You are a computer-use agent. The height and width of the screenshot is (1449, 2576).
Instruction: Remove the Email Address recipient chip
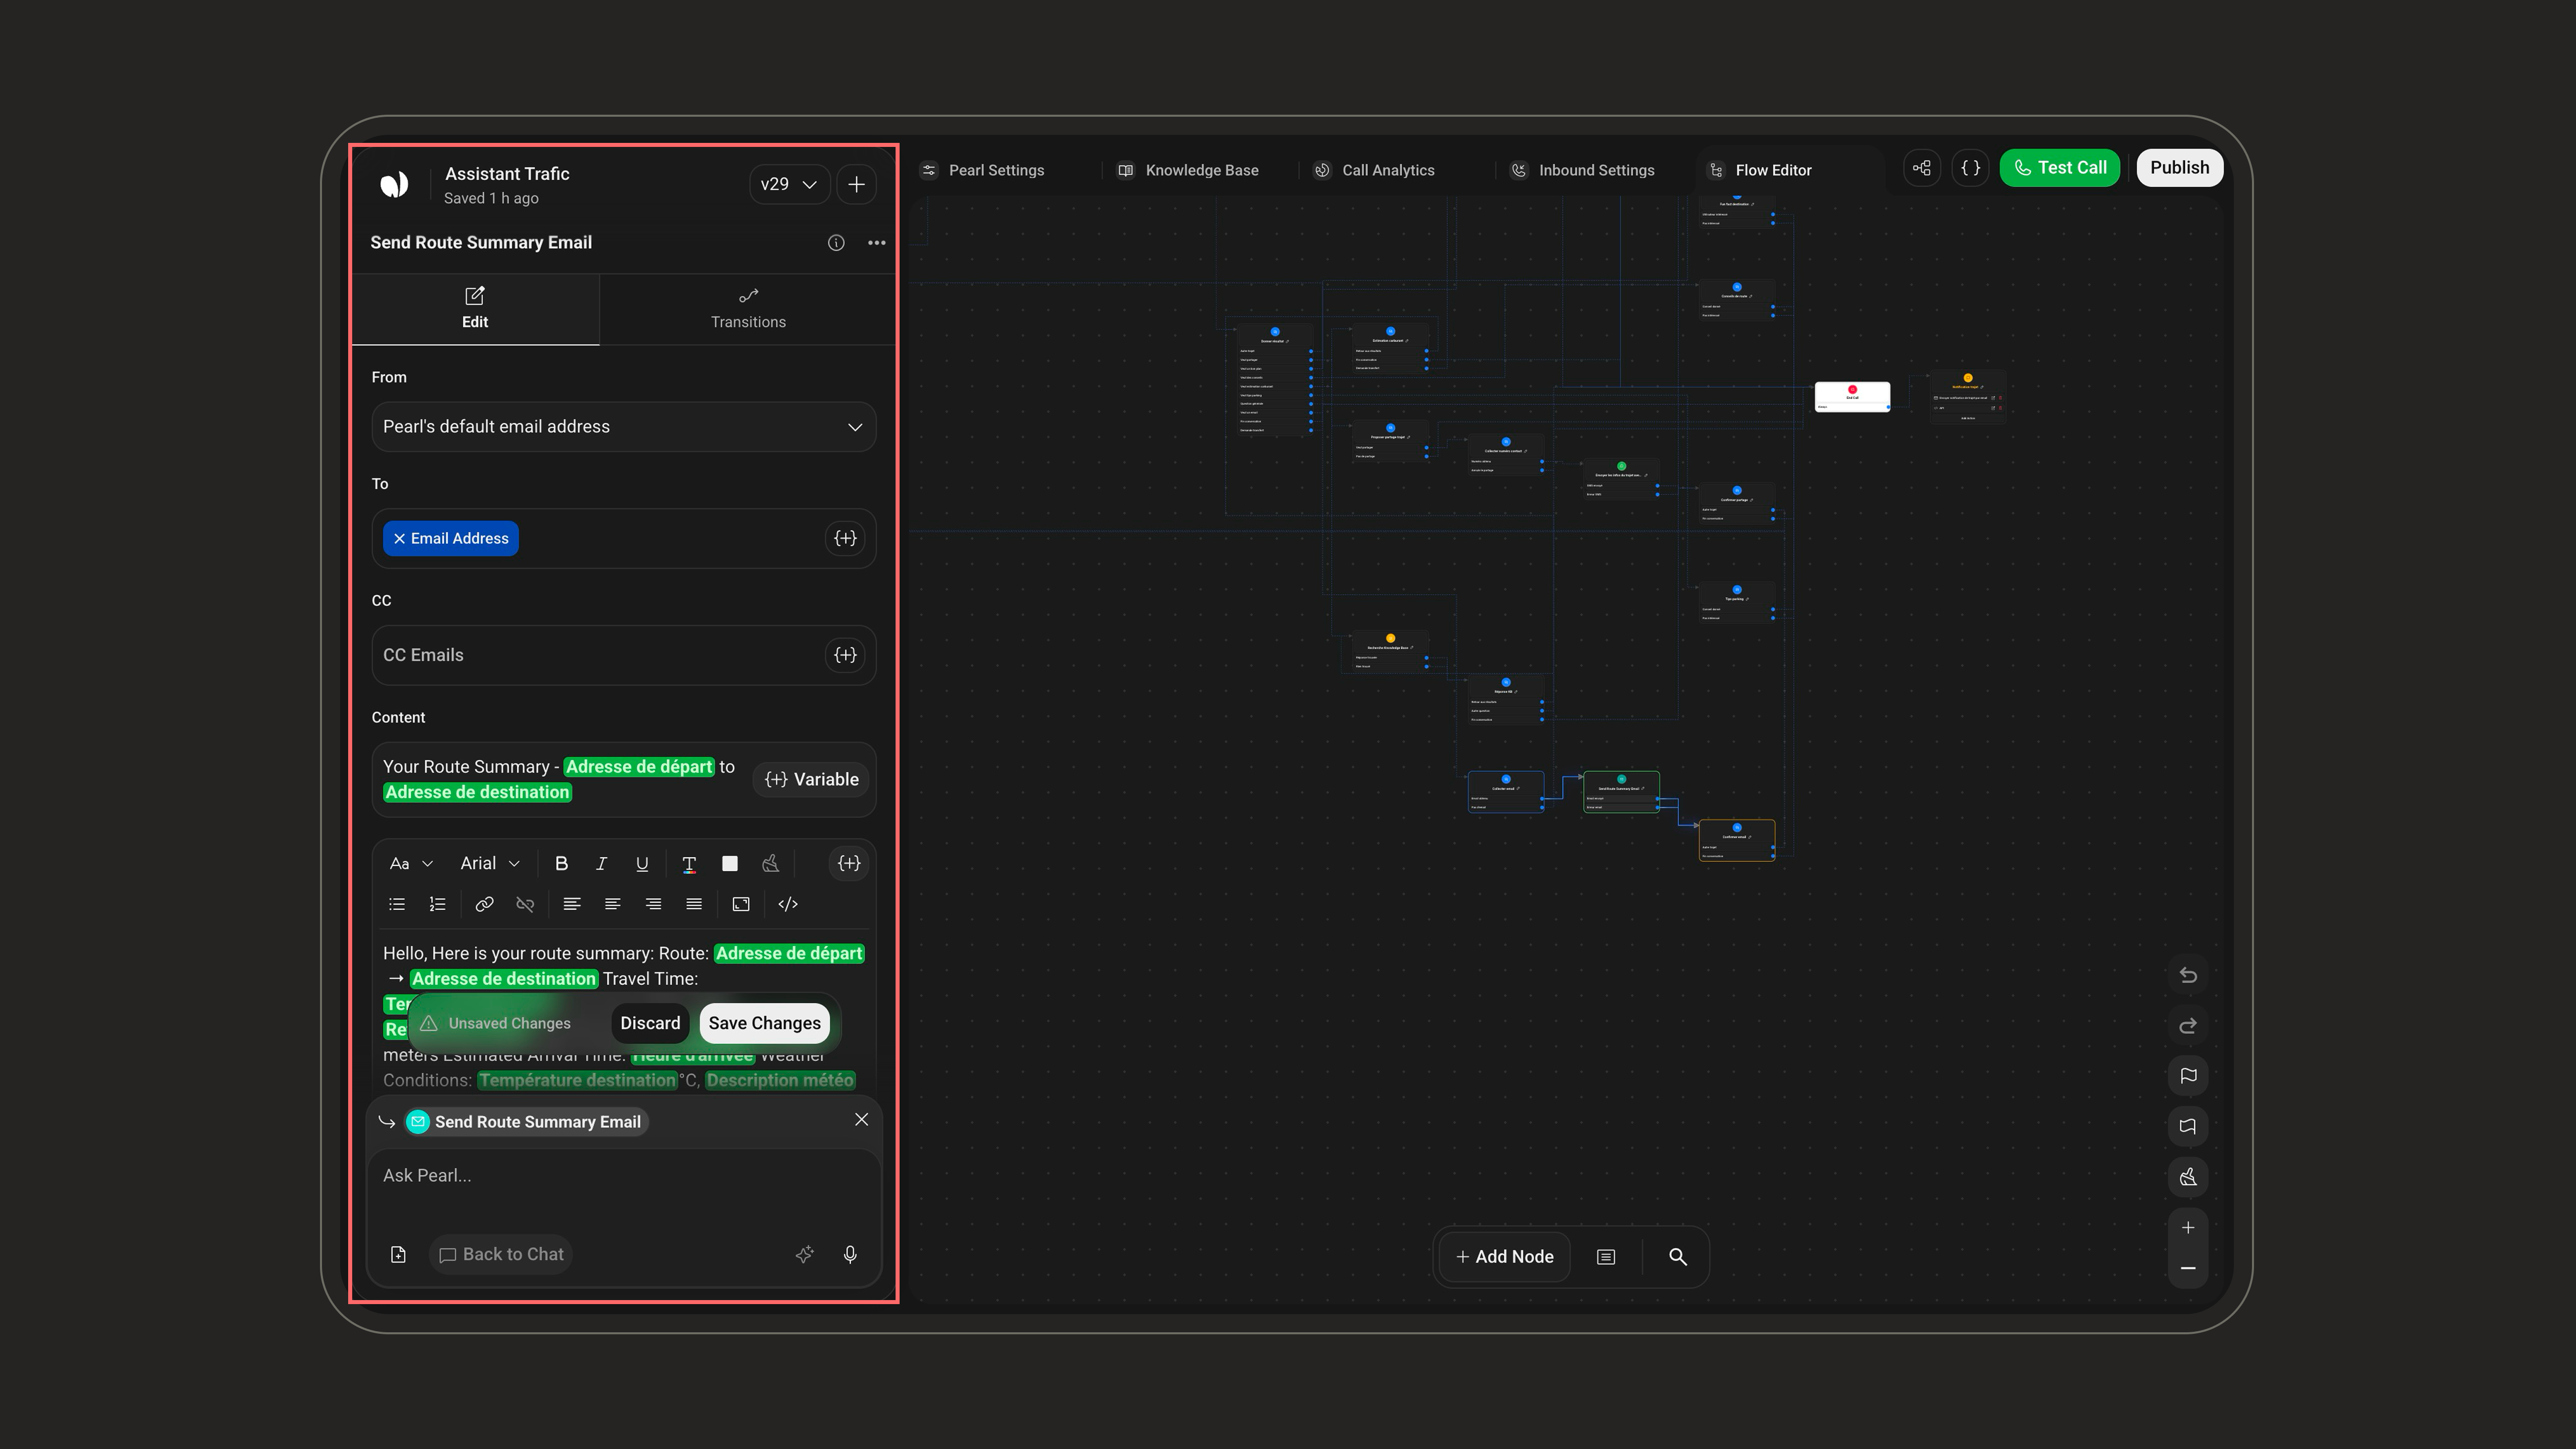tap(399, 539)
